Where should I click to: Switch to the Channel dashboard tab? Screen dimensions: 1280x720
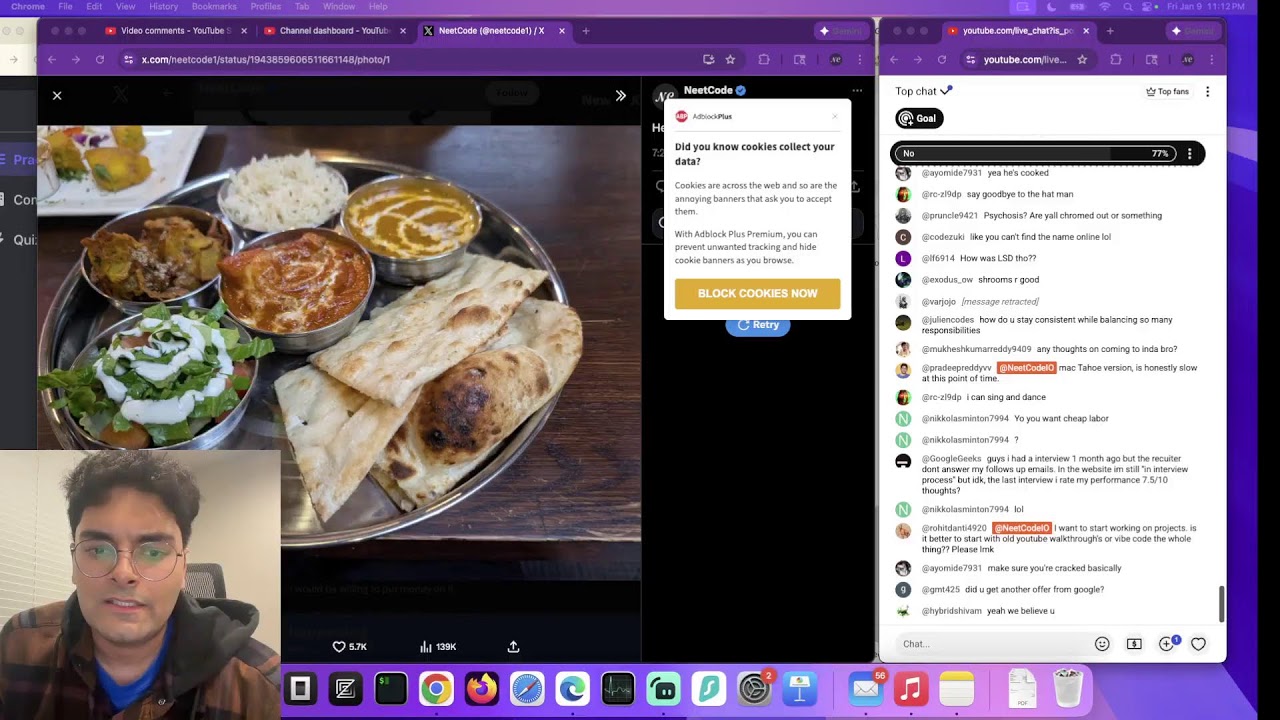point(334,31)
